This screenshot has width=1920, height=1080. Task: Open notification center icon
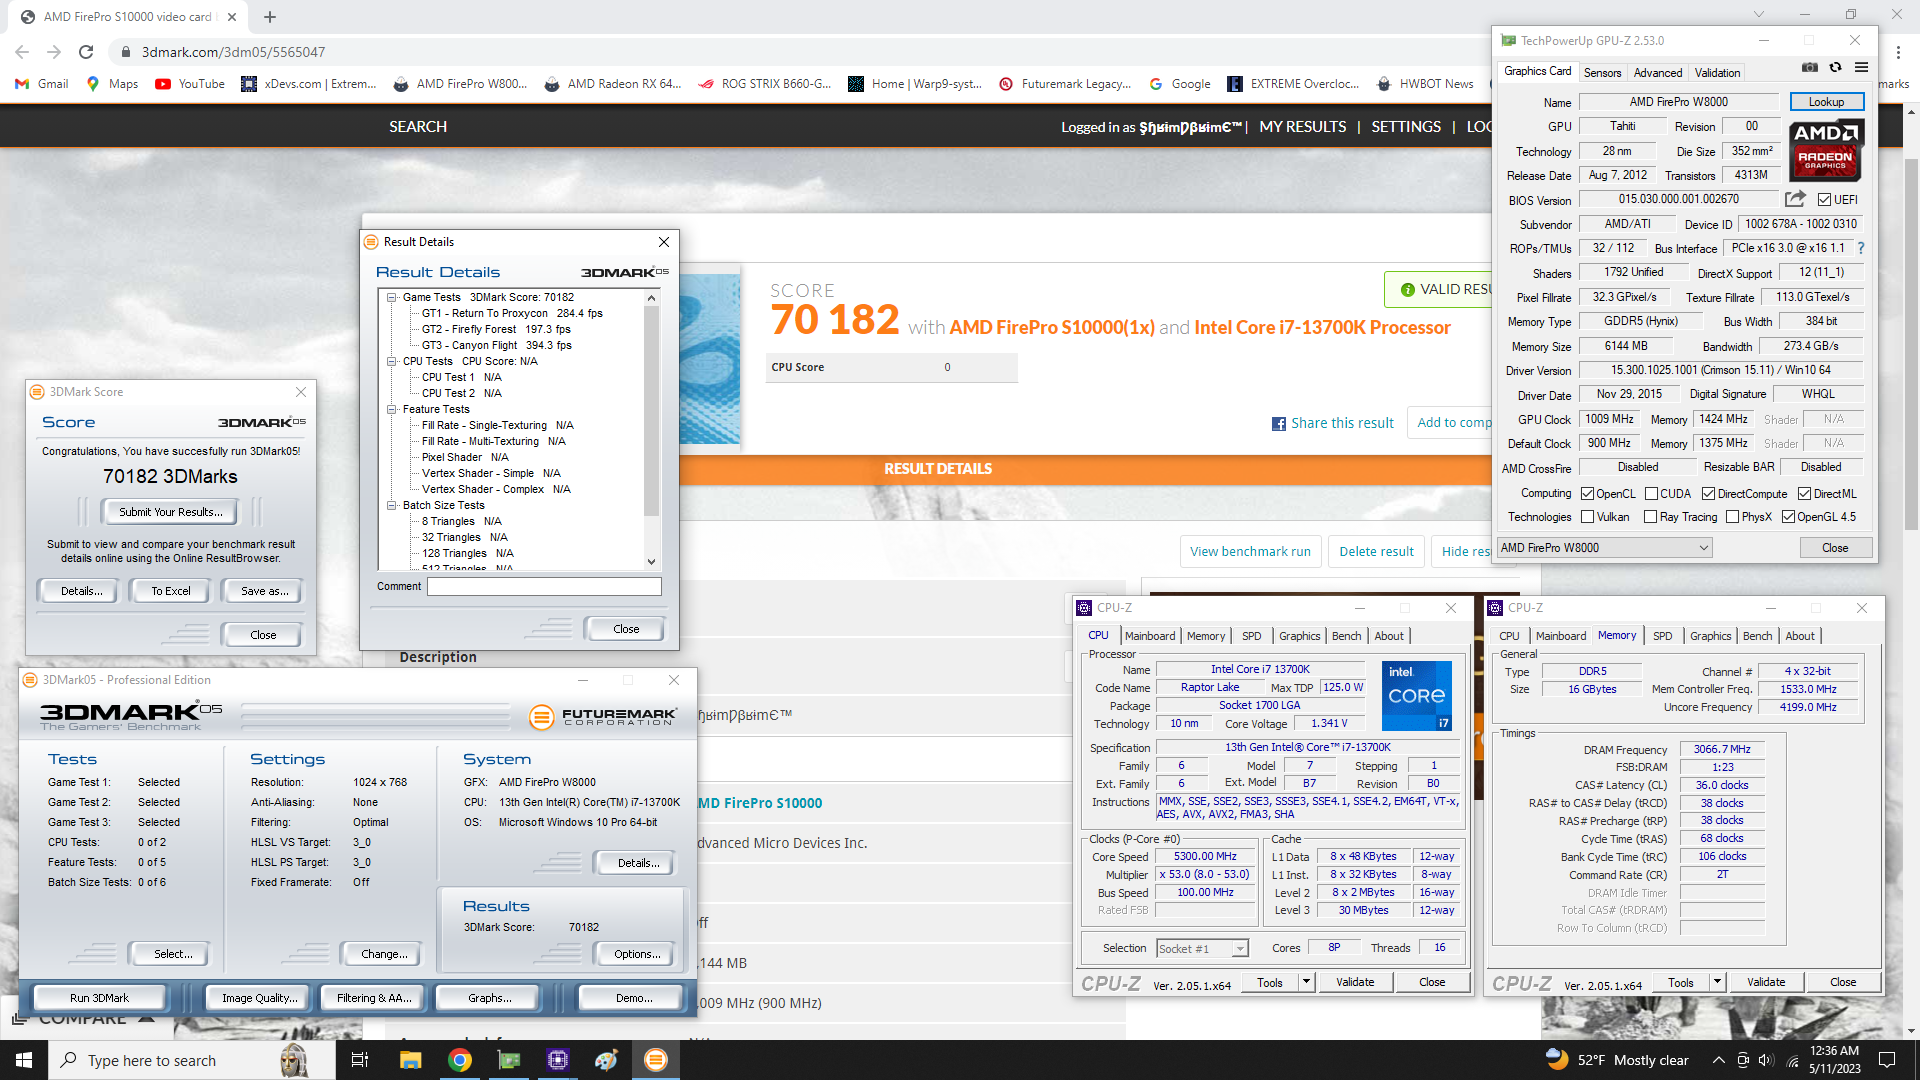(1887, 1060)
